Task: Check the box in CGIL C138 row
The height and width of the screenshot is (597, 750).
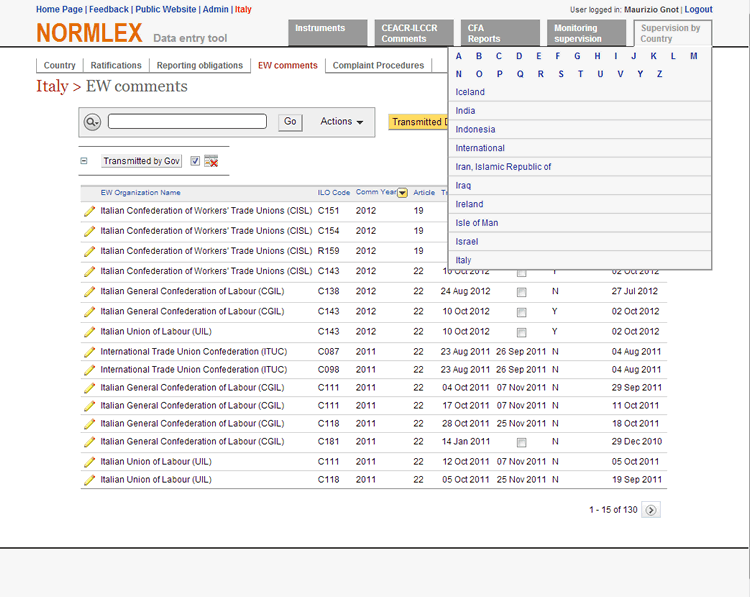Action: (521, 292)
